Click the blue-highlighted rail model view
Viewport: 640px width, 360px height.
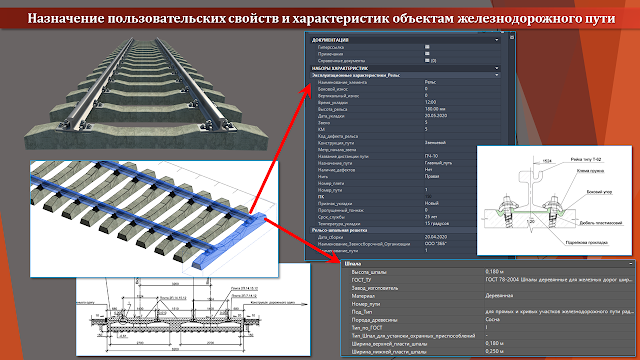coord(154,219)
